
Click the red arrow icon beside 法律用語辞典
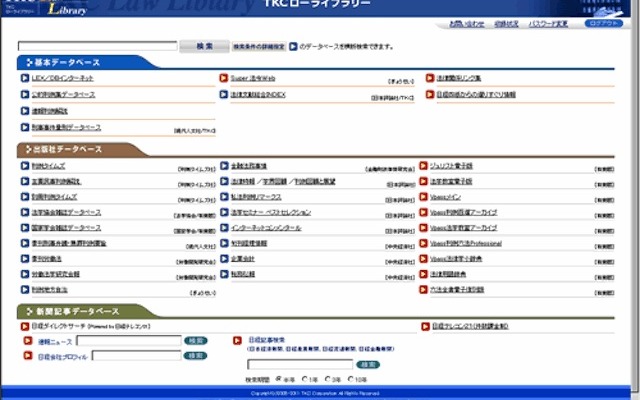tap(423, 274)
